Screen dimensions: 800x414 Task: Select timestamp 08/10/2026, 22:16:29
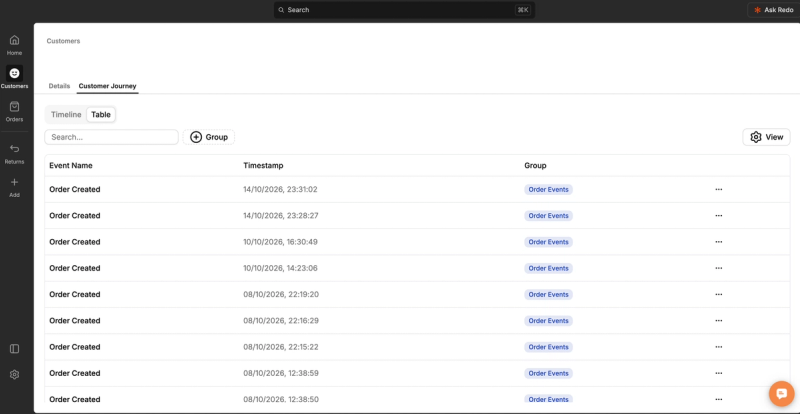(281, 321)
